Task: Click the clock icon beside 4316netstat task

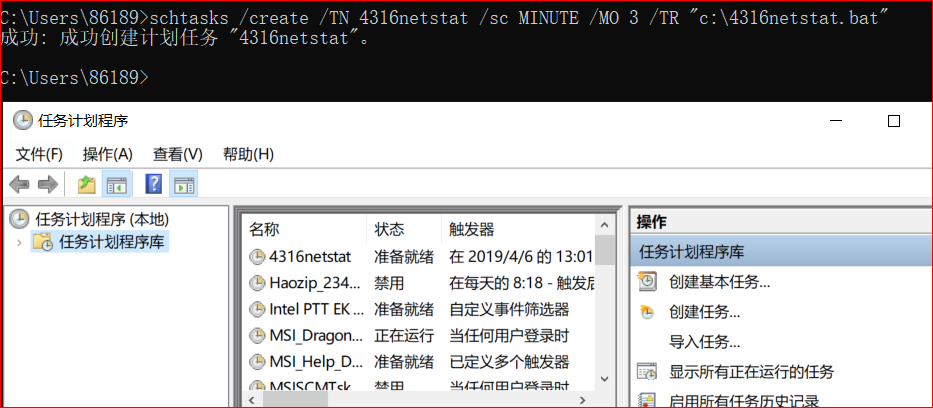Action: pos(257,257)
